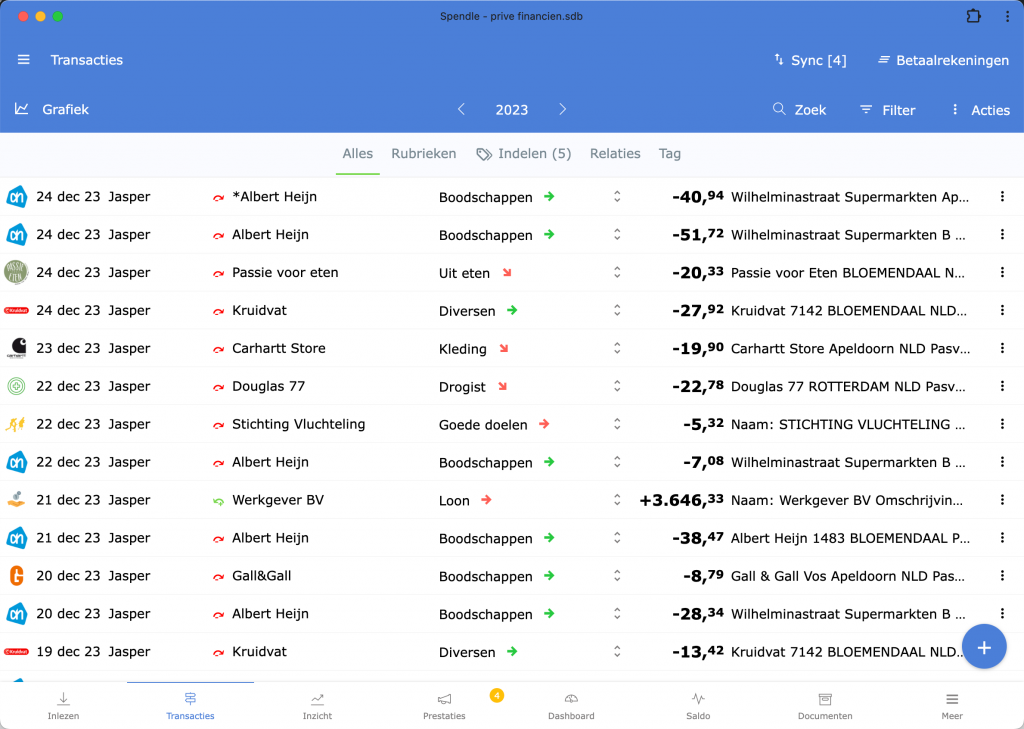Switch to the Rubrieken tab
The width and height of the screenshot is (1024, 729).
point(423,153)
